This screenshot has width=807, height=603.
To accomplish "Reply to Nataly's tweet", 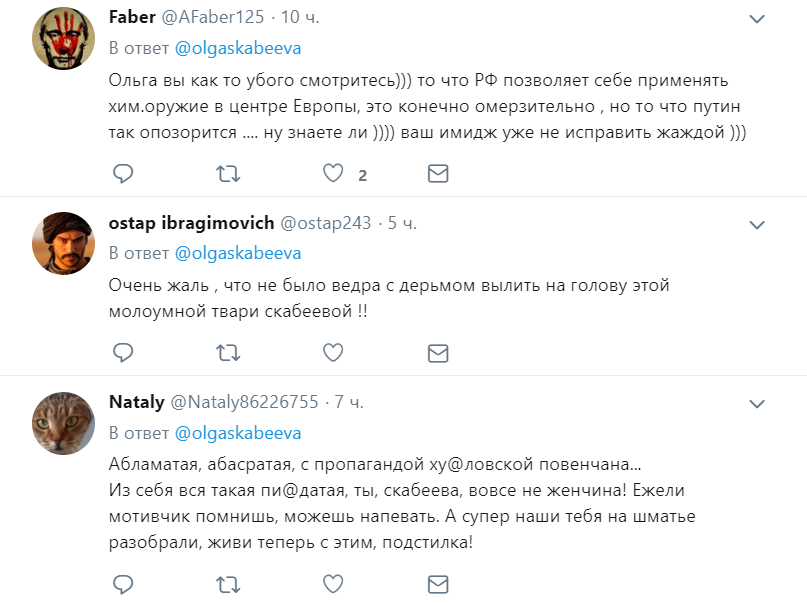I will point(122,582).
